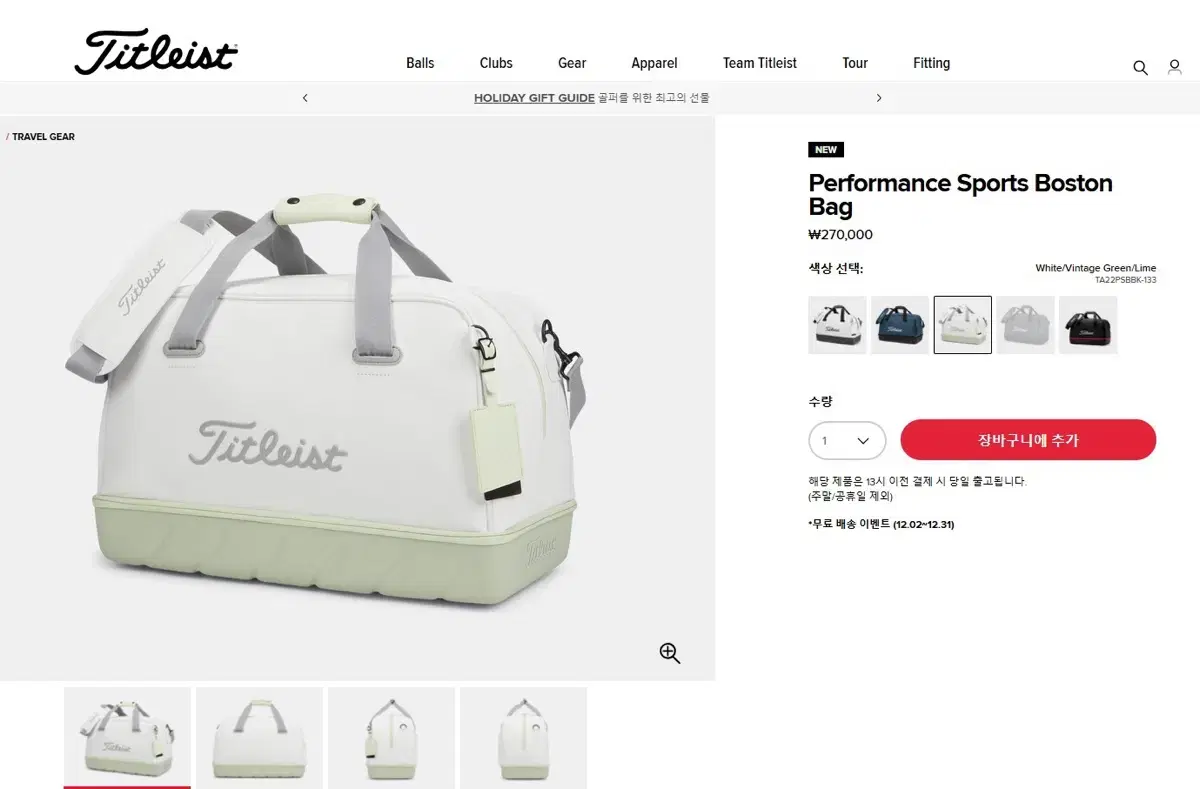This screenshot has height=789, width=1200.
Task: Open the Team Titleist menu
Action: point(760,63)
